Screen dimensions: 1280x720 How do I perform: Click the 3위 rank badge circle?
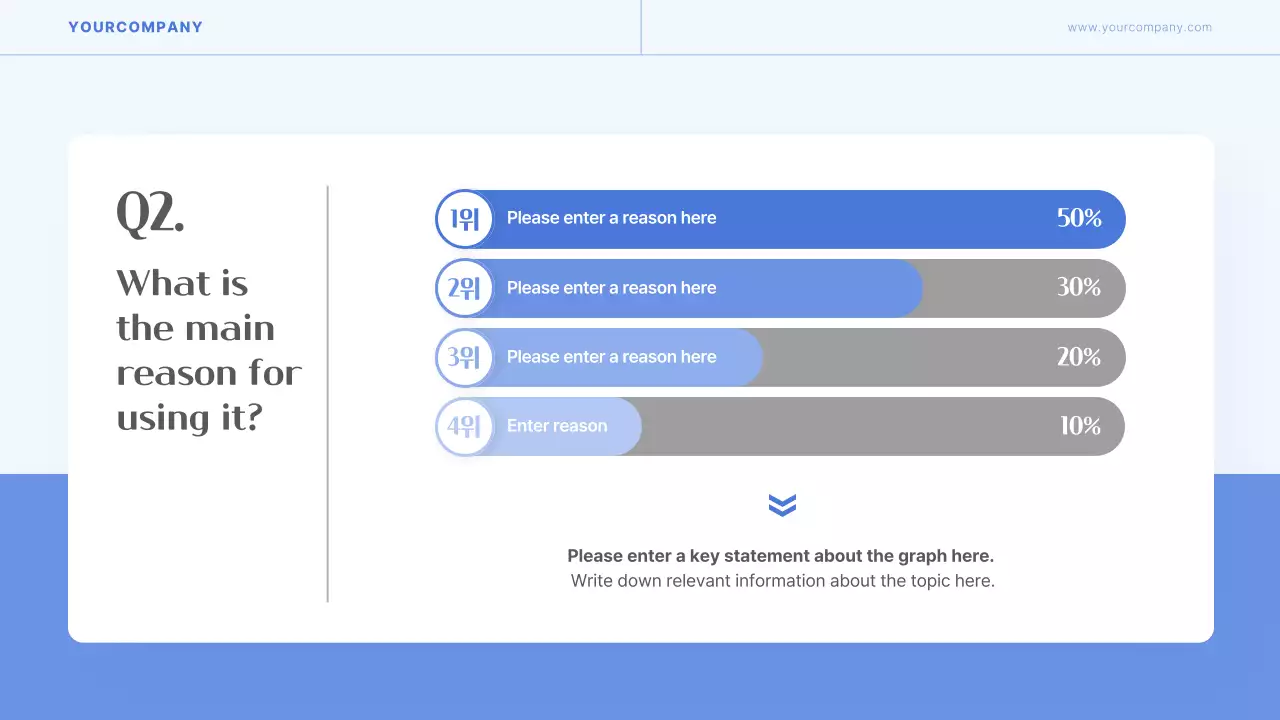click(465, 357)
